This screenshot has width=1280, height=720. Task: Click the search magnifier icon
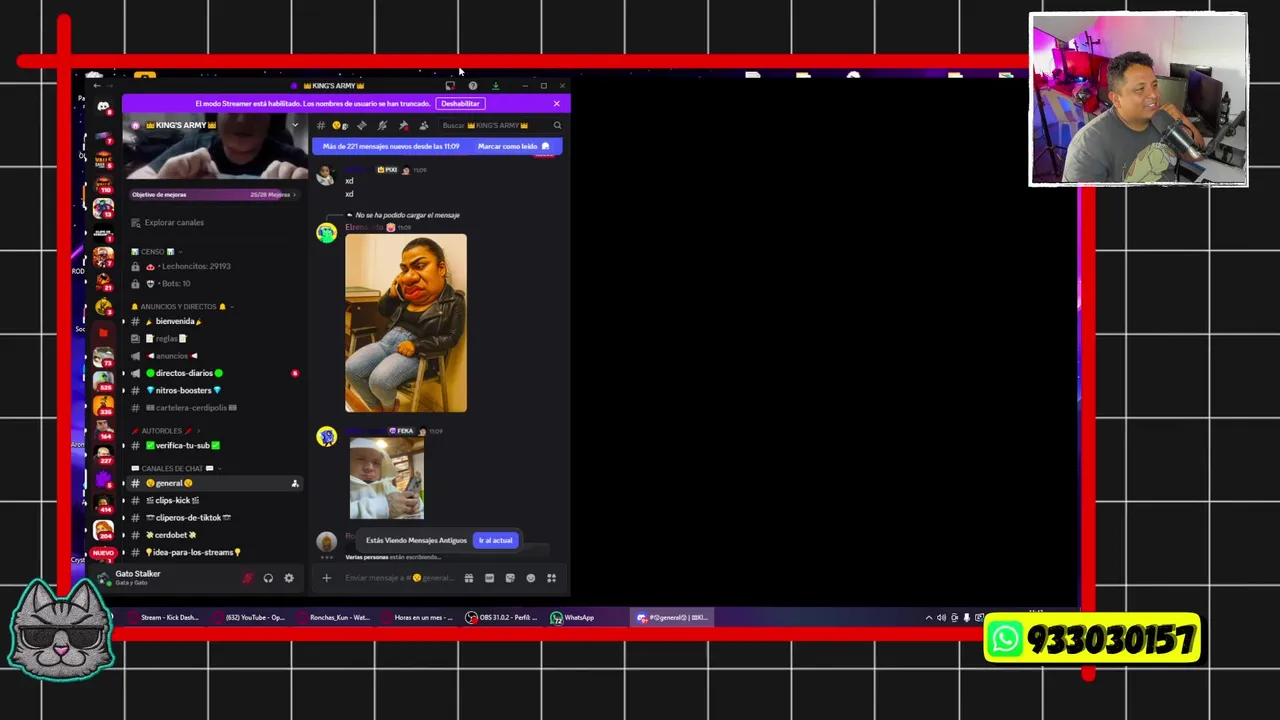point(557,125)
